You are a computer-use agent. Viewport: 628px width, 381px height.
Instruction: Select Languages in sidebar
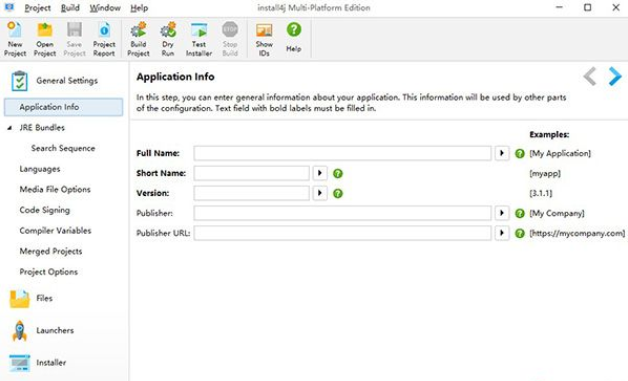[40, 169]
